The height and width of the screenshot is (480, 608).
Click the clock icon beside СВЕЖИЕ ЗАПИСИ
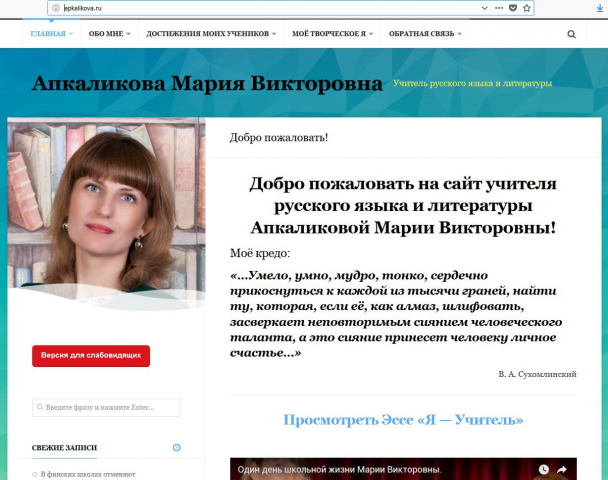coord(176,447)
